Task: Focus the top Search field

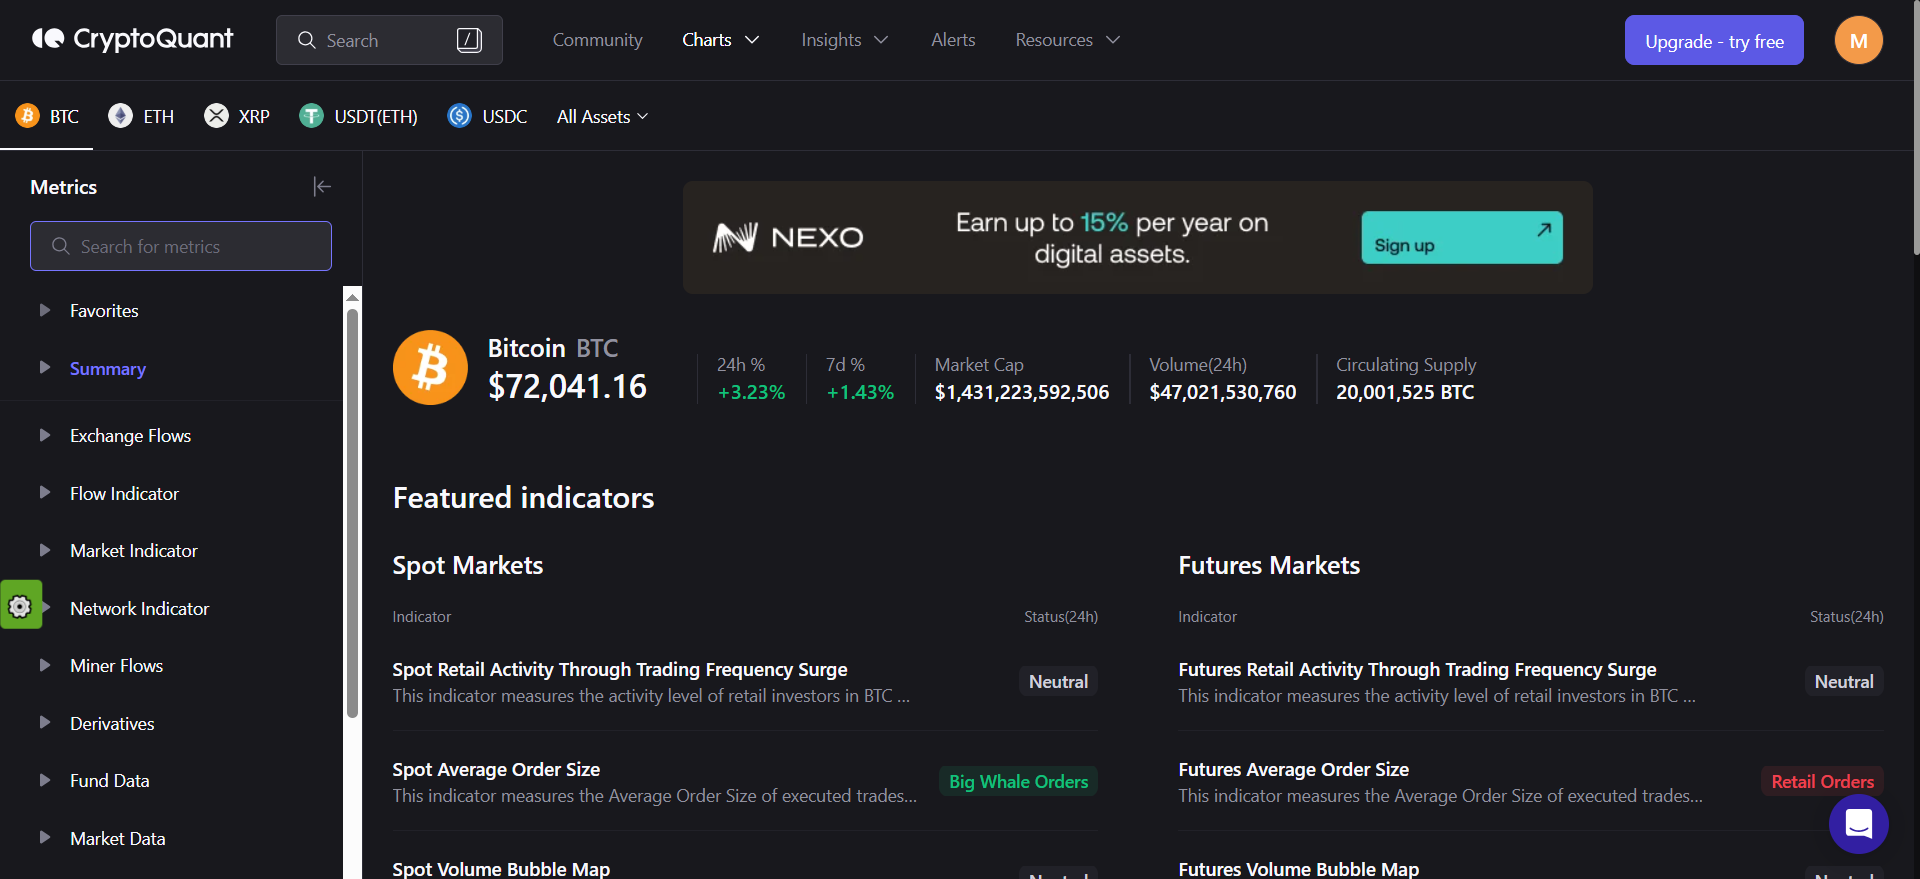Action: [x=389, y=40]
